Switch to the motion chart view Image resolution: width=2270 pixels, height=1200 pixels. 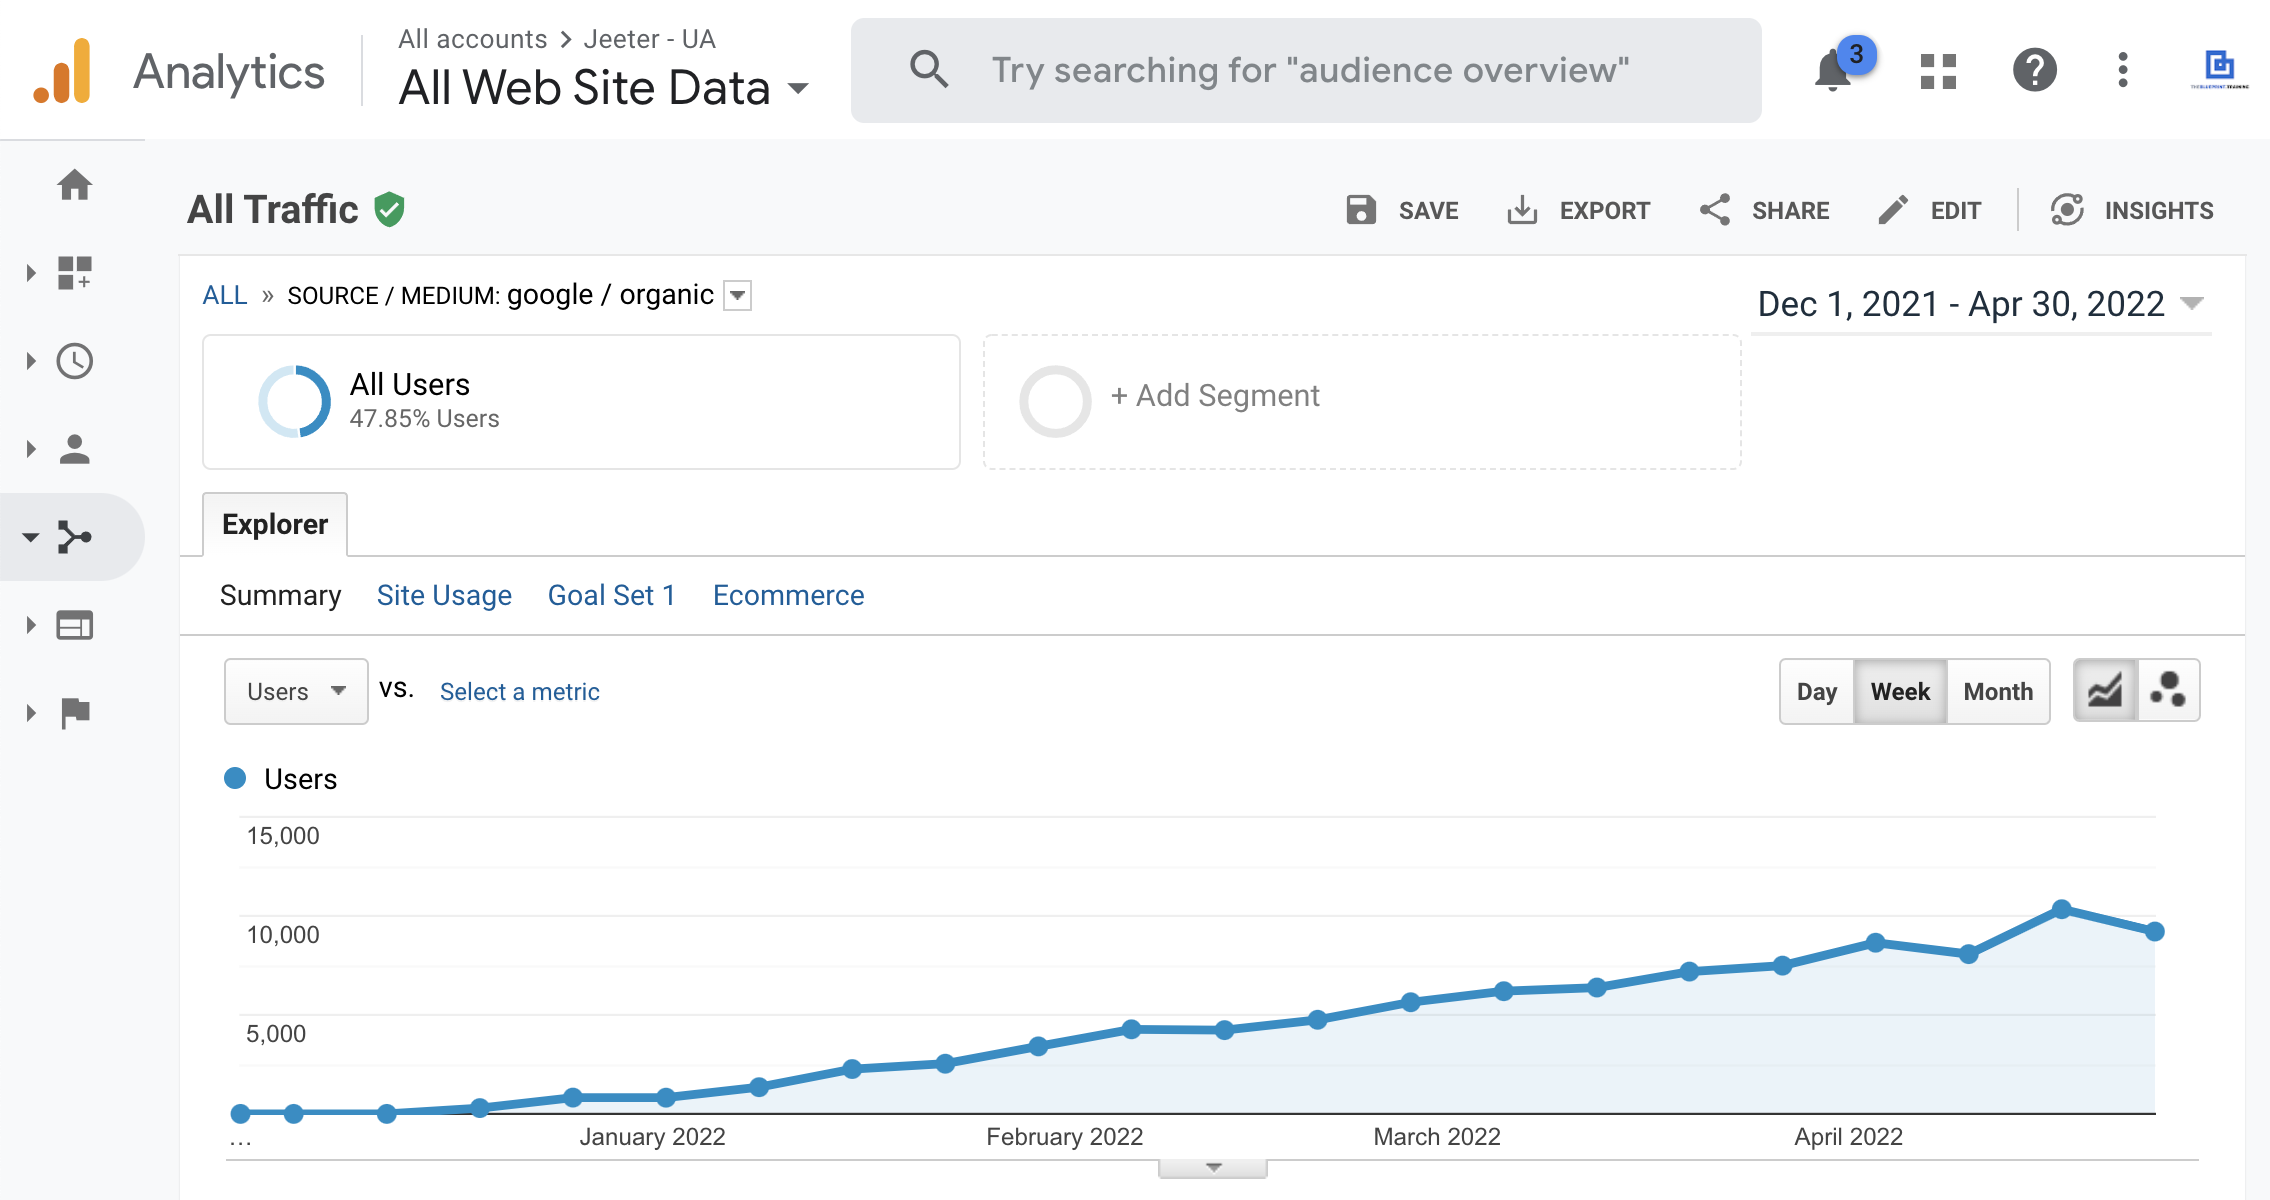[2168, 690]
